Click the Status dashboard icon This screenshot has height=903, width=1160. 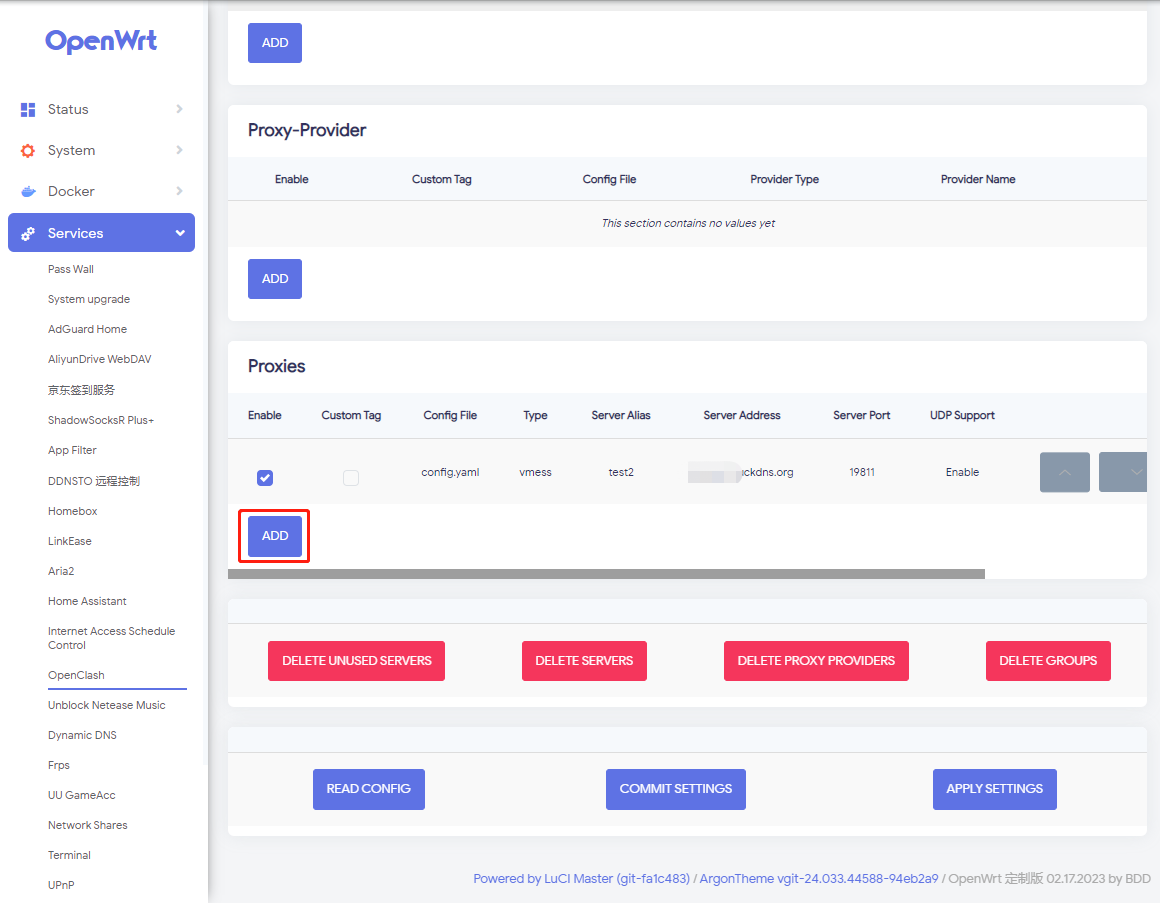point(28,109)
